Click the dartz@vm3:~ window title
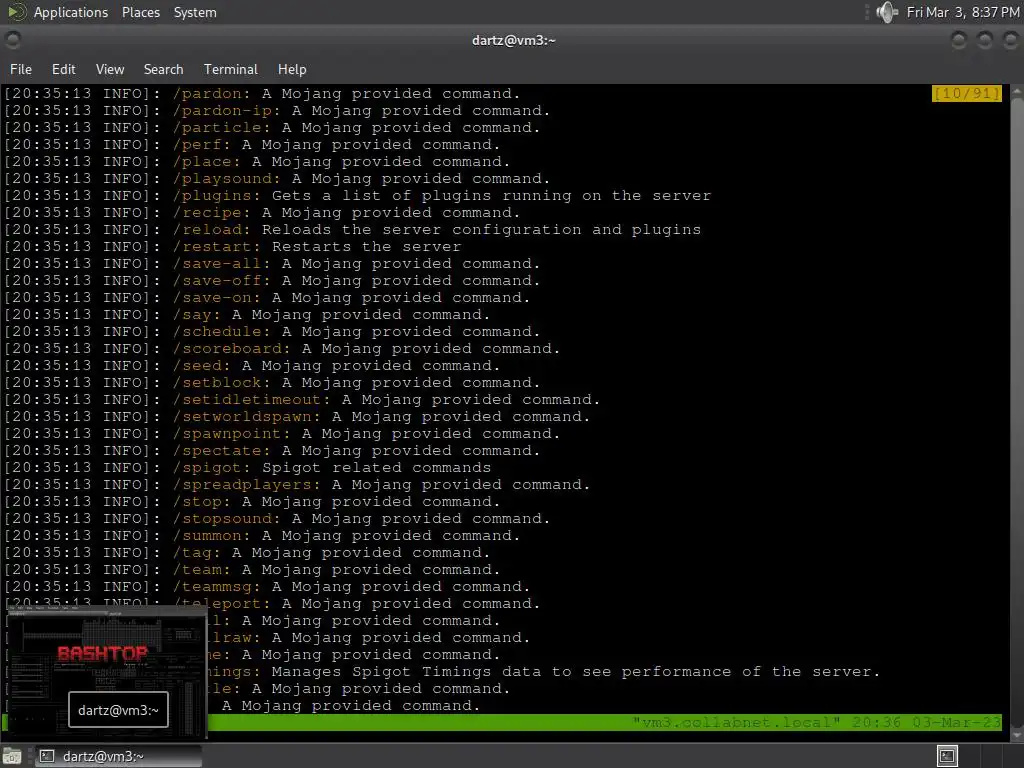Image resolution: width=1024 pixels, height=768 pixels. 513,40
